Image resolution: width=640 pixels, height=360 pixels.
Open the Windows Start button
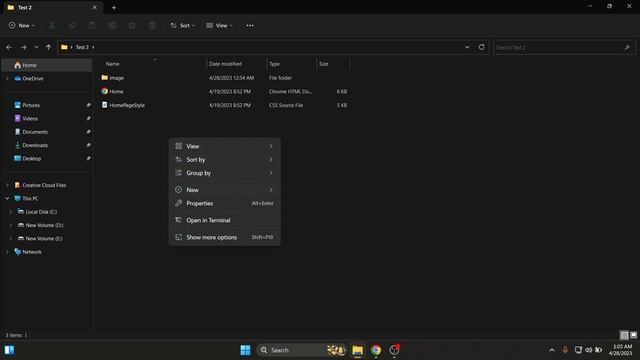(245, 350)
